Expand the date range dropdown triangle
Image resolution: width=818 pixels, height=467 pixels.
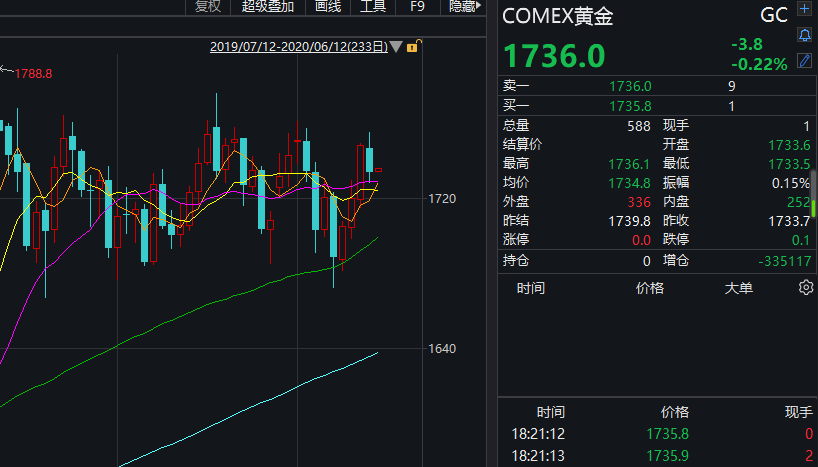[396, 47]
